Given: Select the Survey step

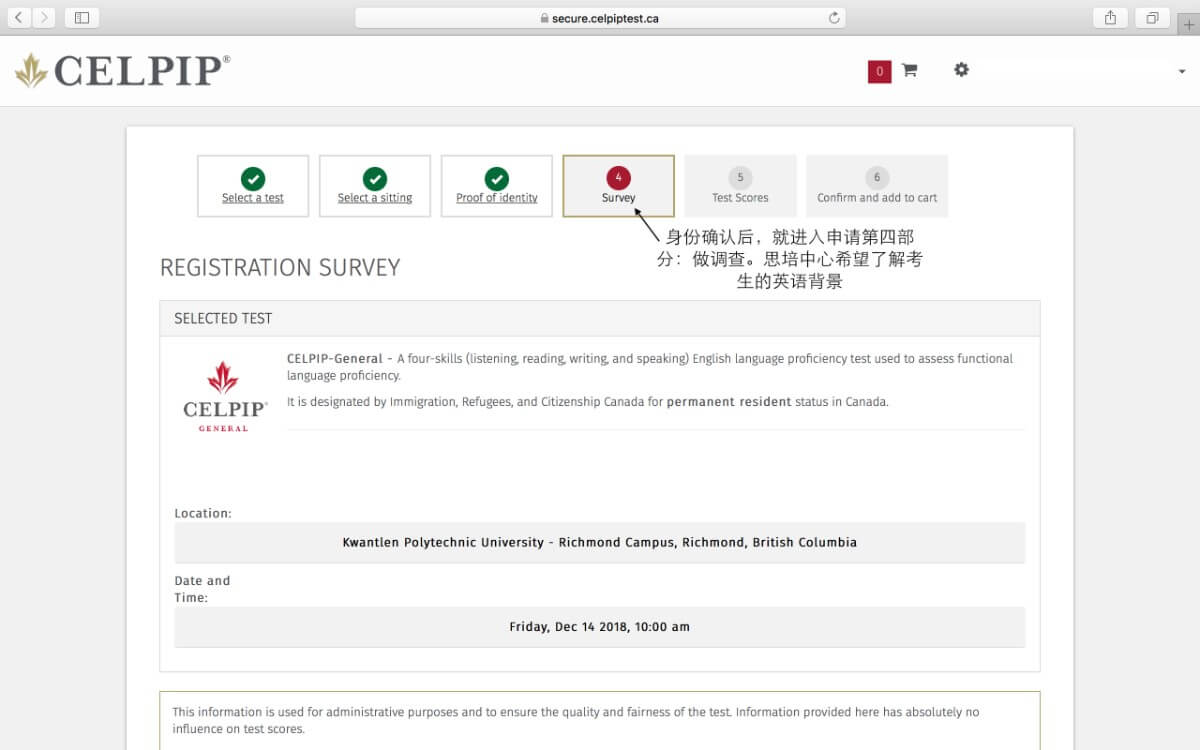Looking at the screenshot, I should [619, 186].
